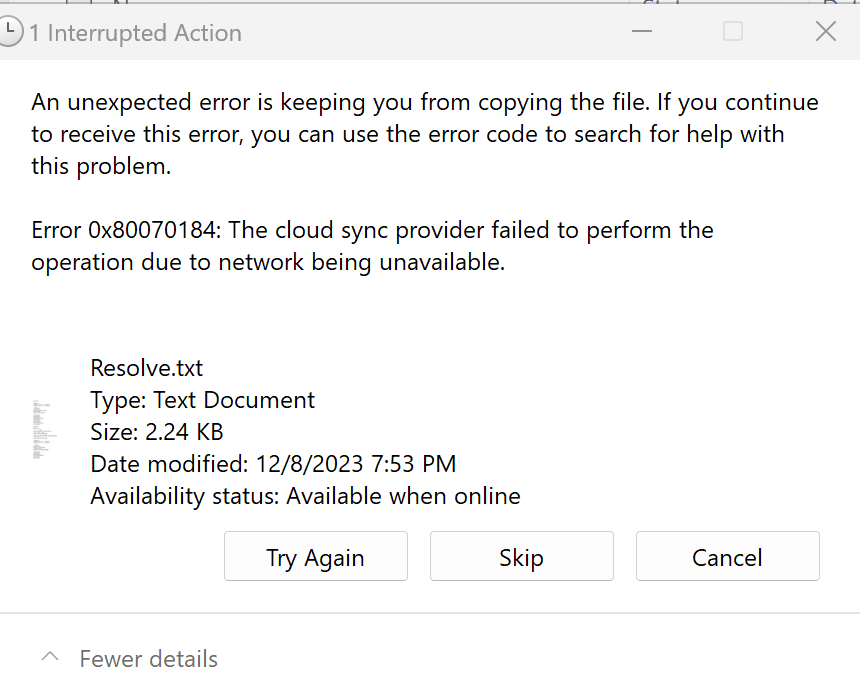The image size is (860, 676).
Task: Click the "Size: 2.24 KB" line
Action: [x=156, y=432]
